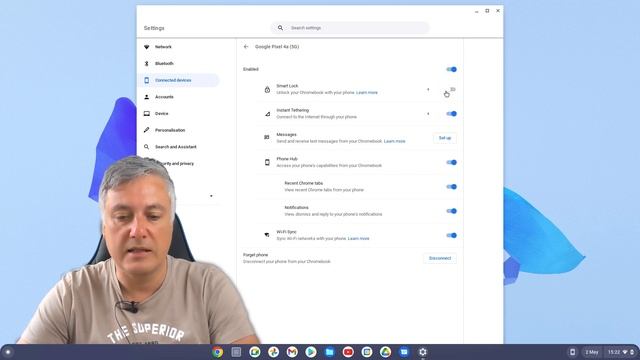Click the Phone Hub phone icon
This screenshot has width=640, height=360.
(x=267, y=162)
